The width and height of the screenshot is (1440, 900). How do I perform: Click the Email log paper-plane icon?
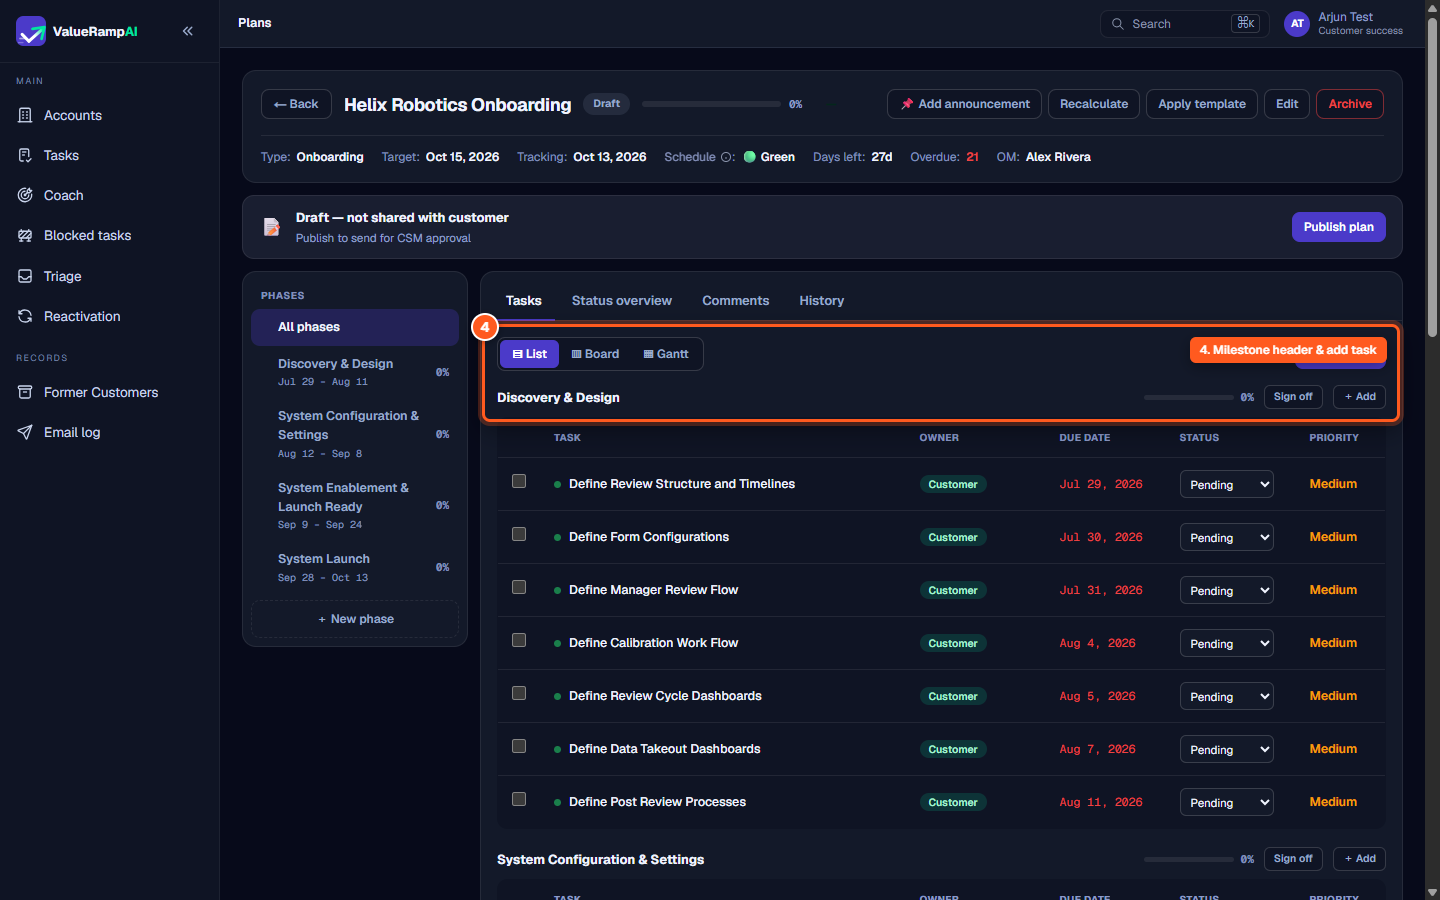25,432
